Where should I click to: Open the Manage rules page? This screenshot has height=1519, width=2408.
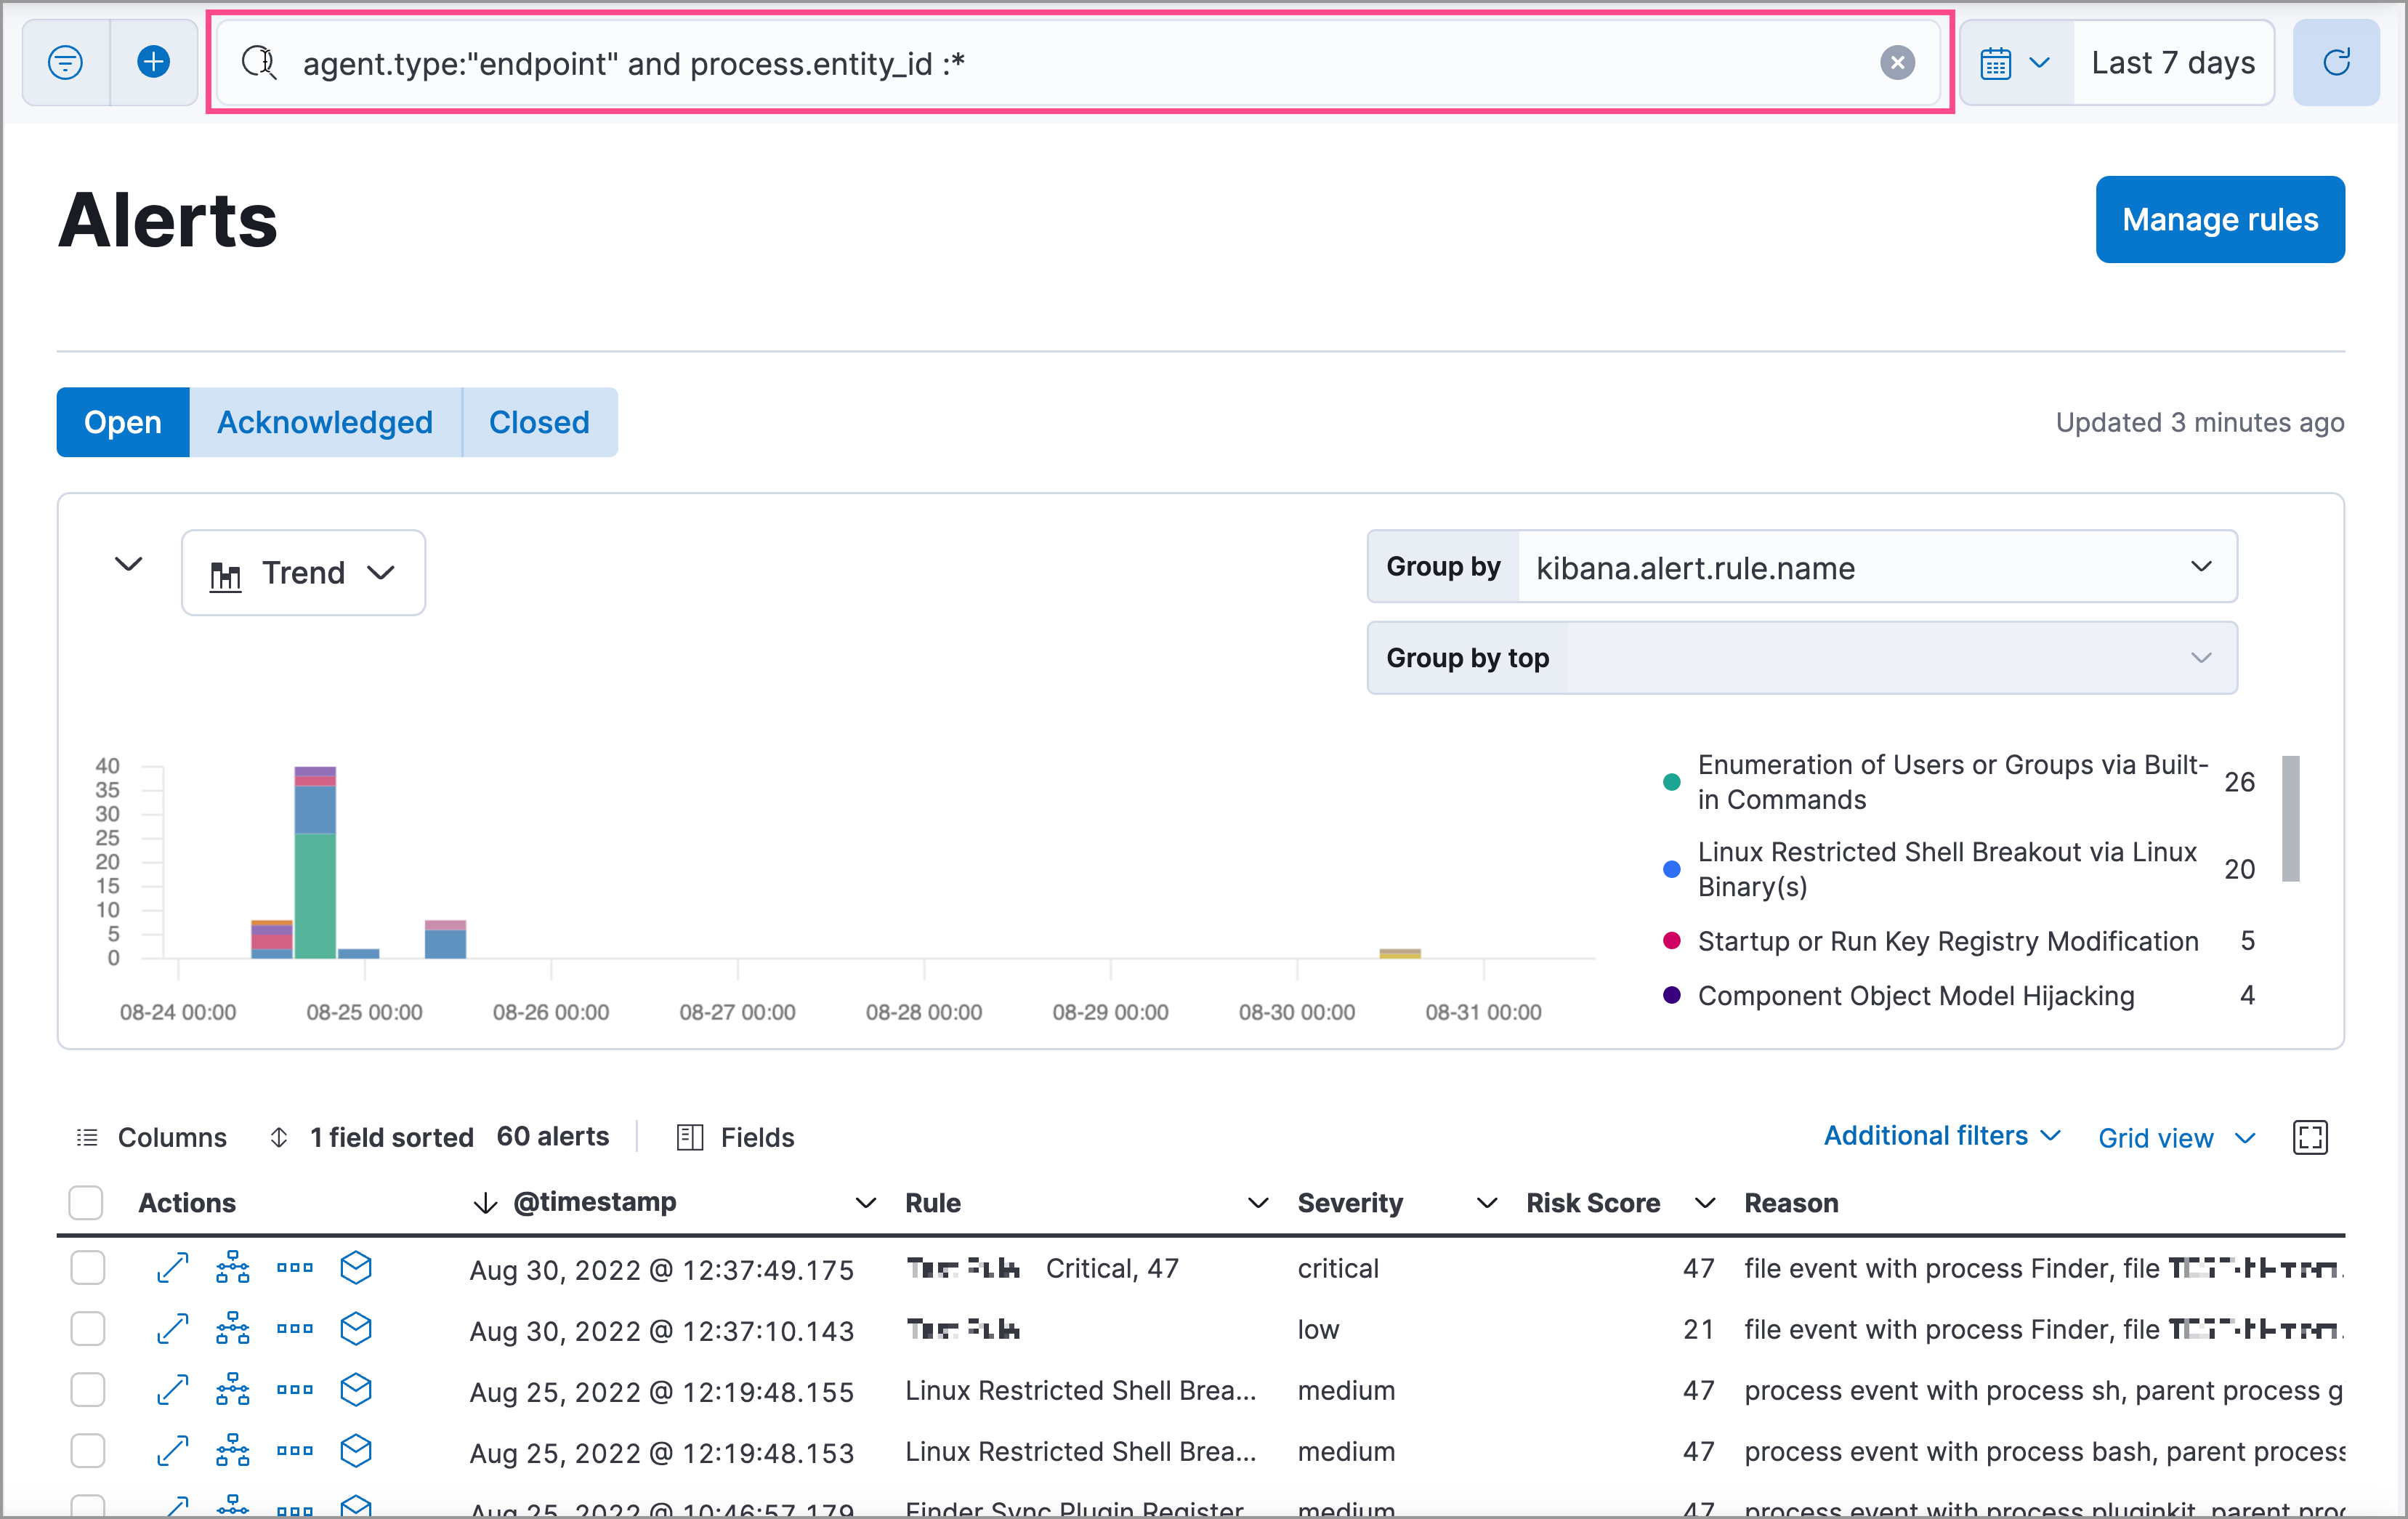click(2220, 219)
